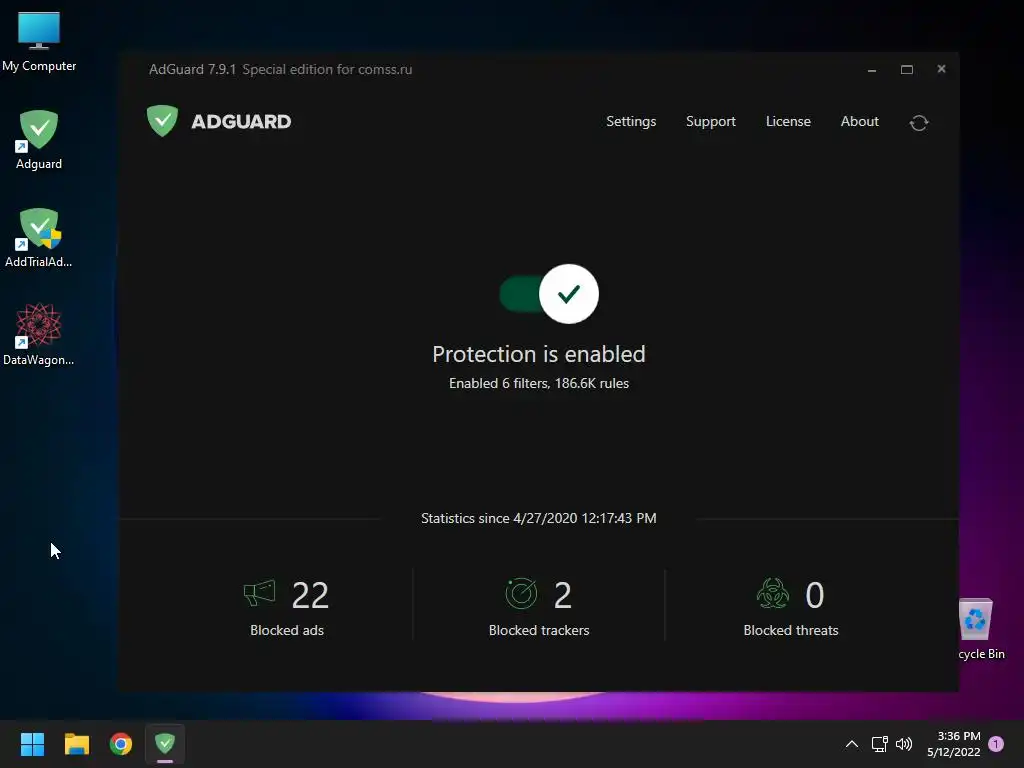Image resolution: width=1024 pixels, height=768 pixels.
Task: Select the My Computer desktop icon
Action: 39,41
